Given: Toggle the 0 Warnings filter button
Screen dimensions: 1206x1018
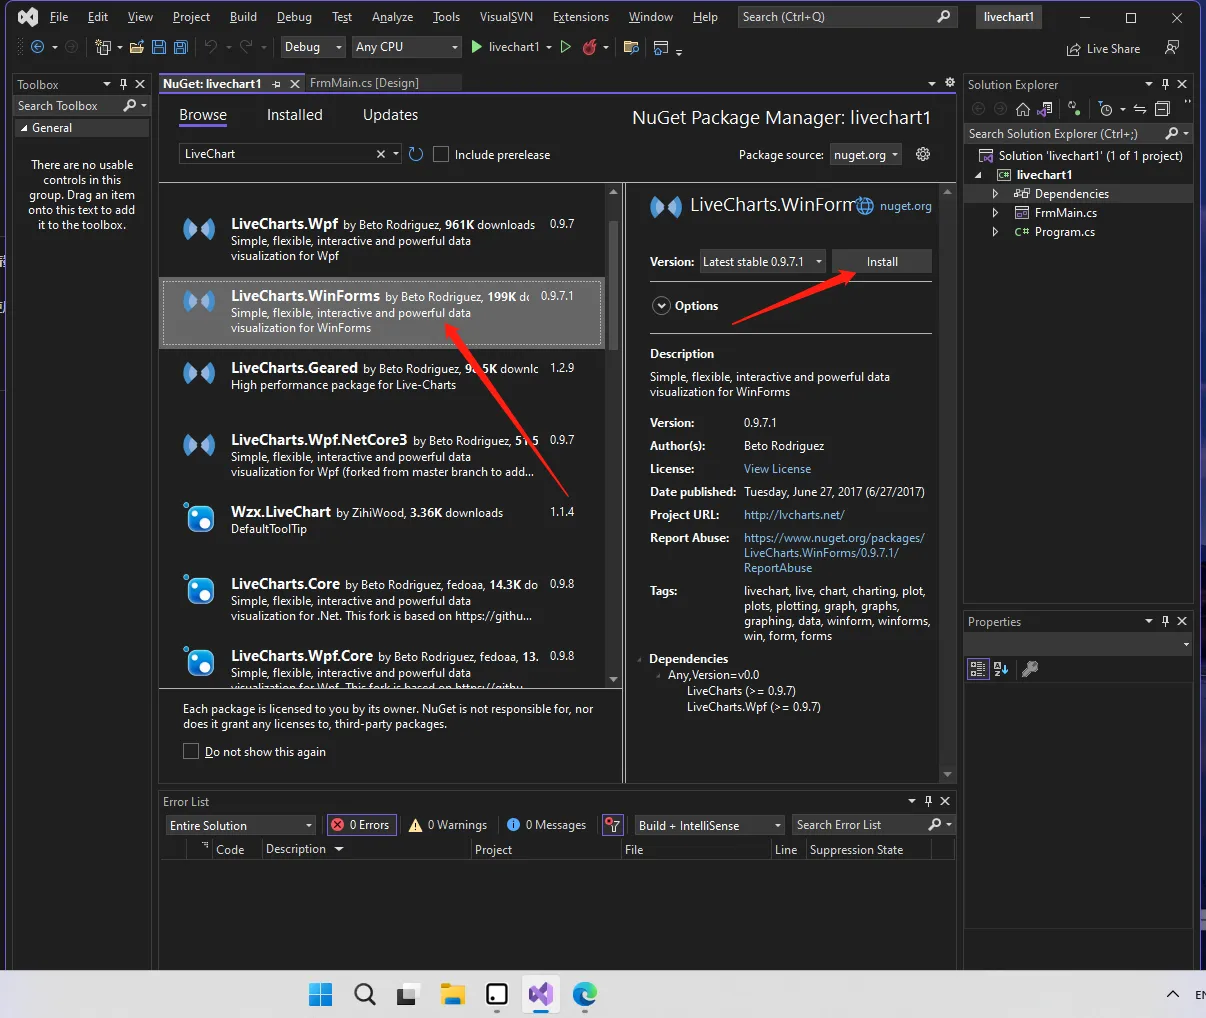Looking at the screenshot, I should (x=448, y=825).
